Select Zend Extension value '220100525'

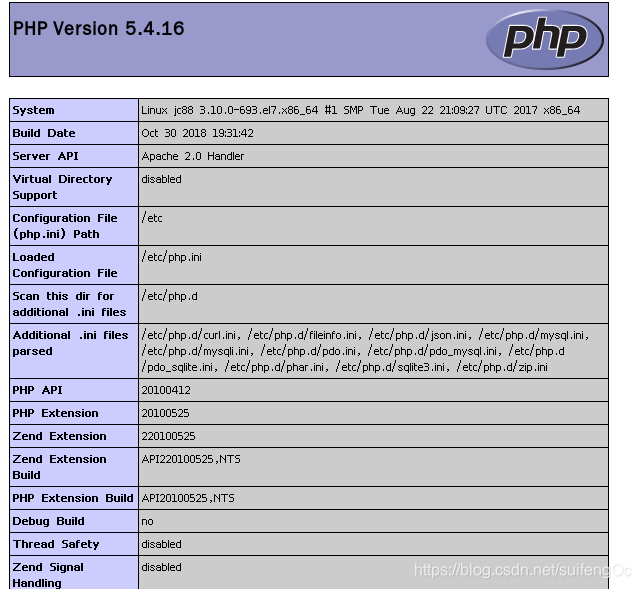(x=168, y=436)
